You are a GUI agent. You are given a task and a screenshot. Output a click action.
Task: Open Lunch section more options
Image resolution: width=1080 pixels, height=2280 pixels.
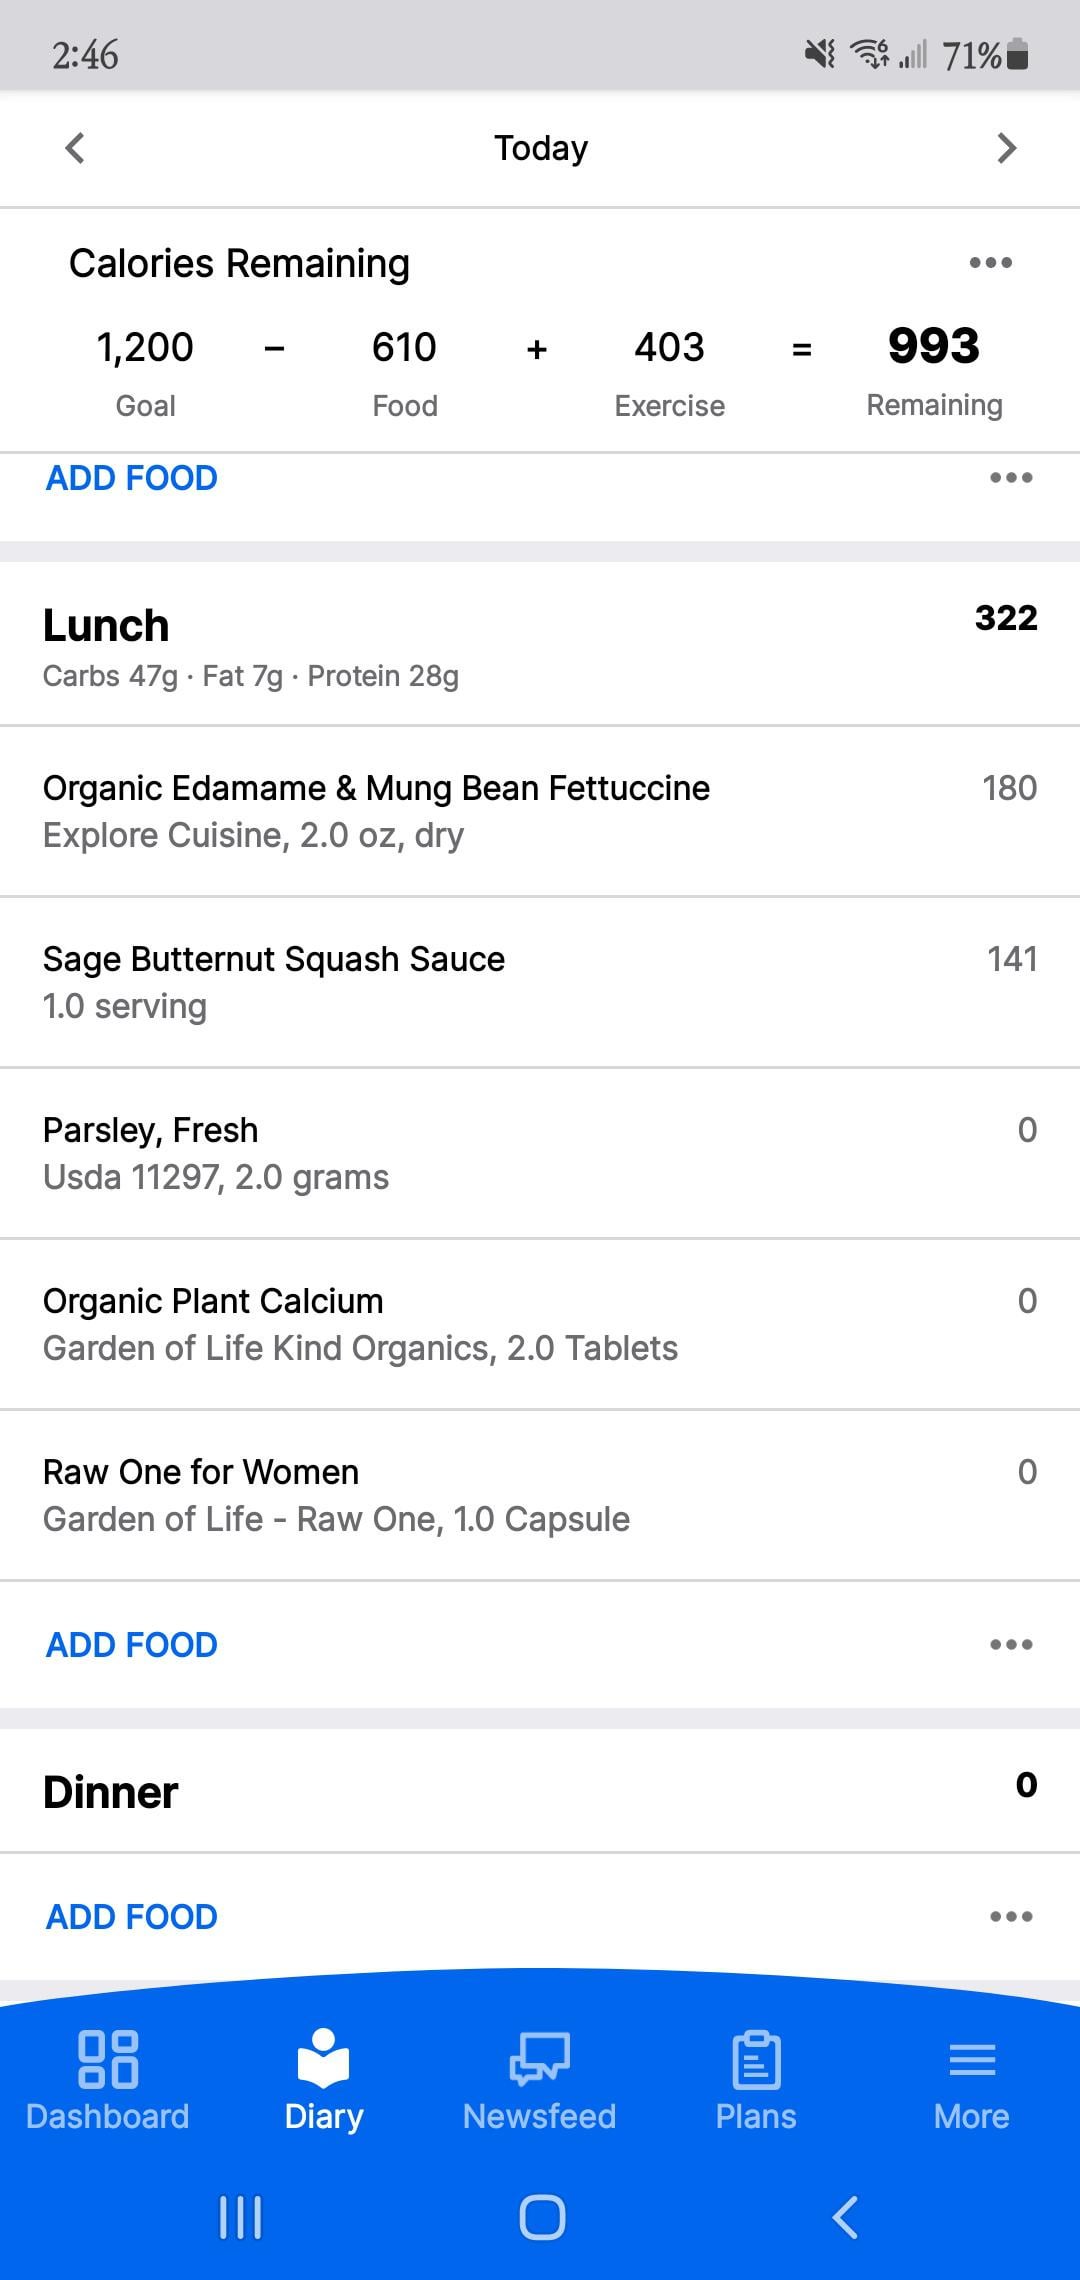coord(1011,1645)
